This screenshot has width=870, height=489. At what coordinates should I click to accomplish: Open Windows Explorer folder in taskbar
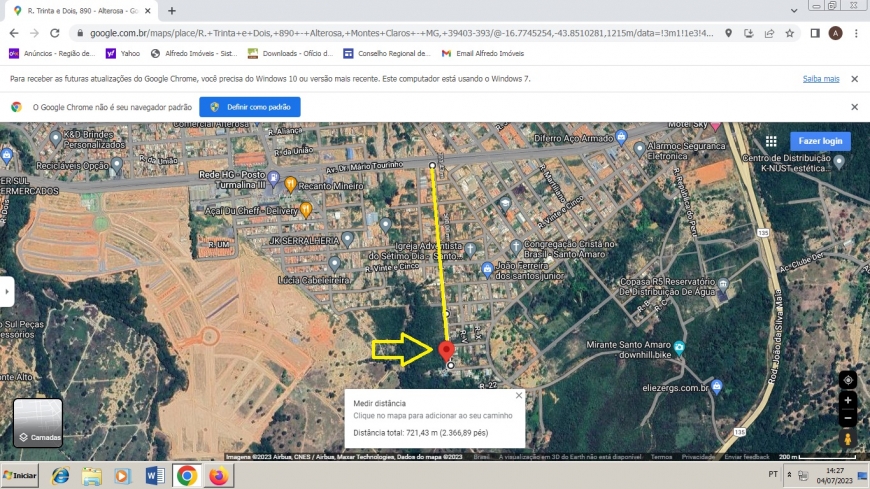tap(92, 476)
